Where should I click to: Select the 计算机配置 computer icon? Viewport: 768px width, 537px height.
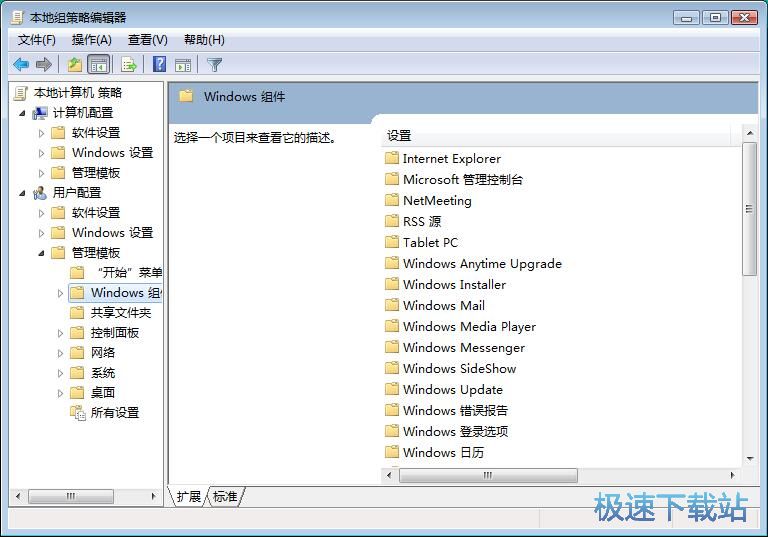coord(40,113)
